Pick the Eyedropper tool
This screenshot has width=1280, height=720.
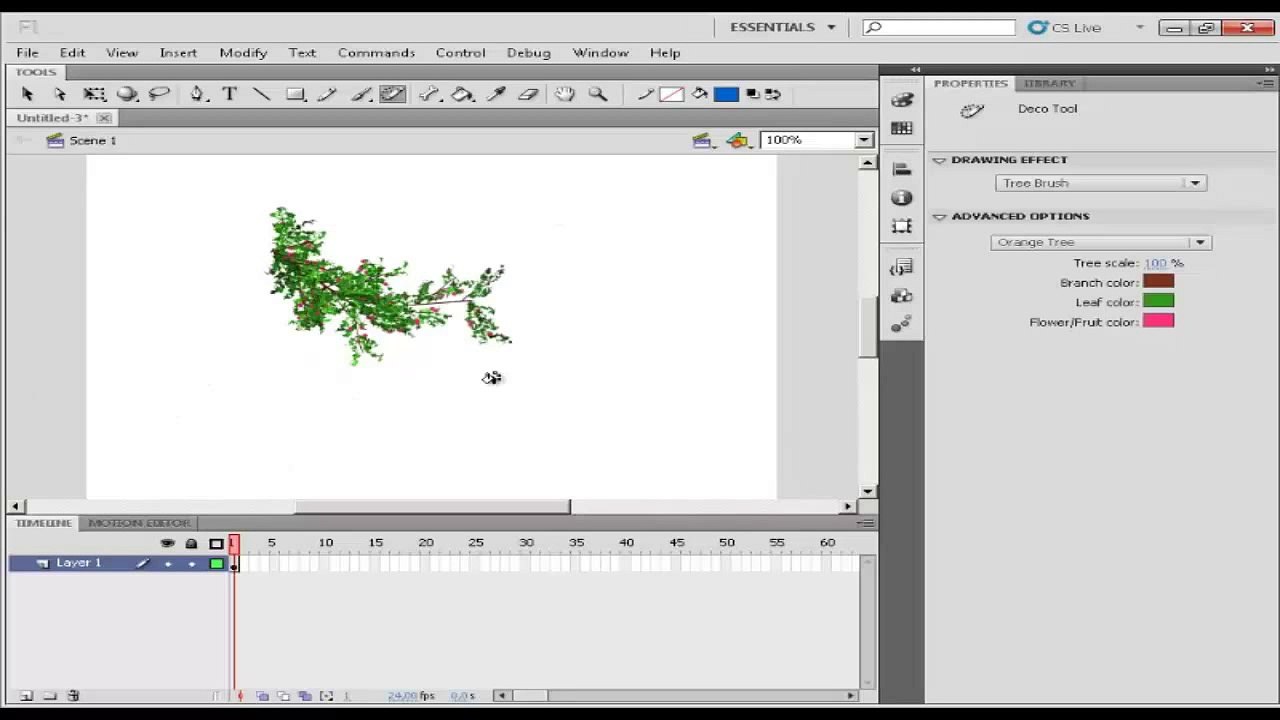point(496,94)
